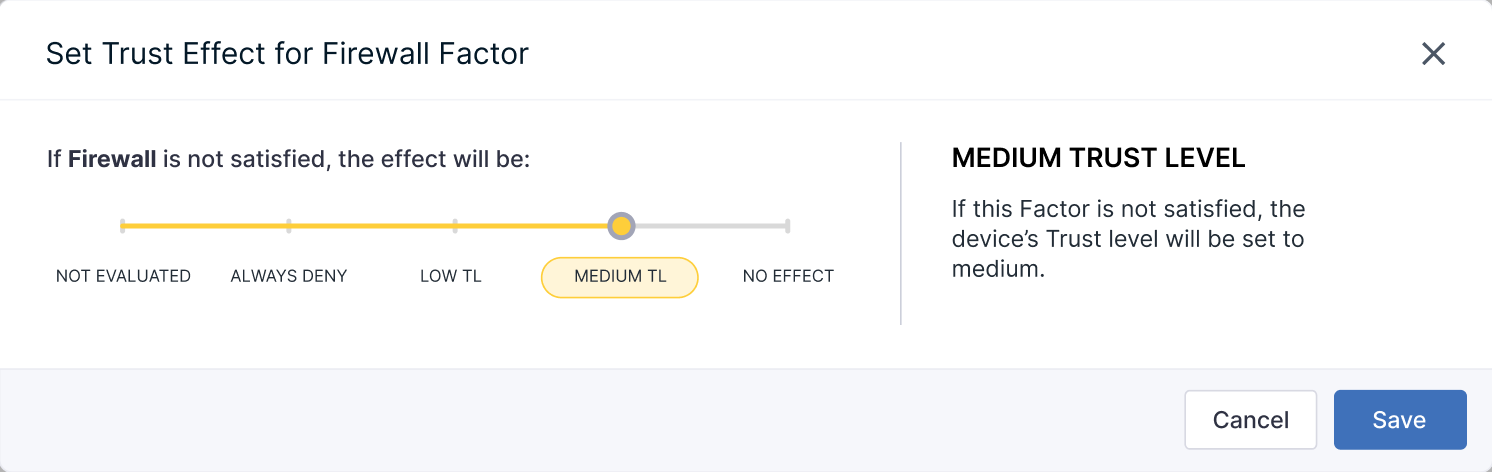Select the NOT EVALUATED label
Screen dimensions: 1492x472
click(123, 276)
